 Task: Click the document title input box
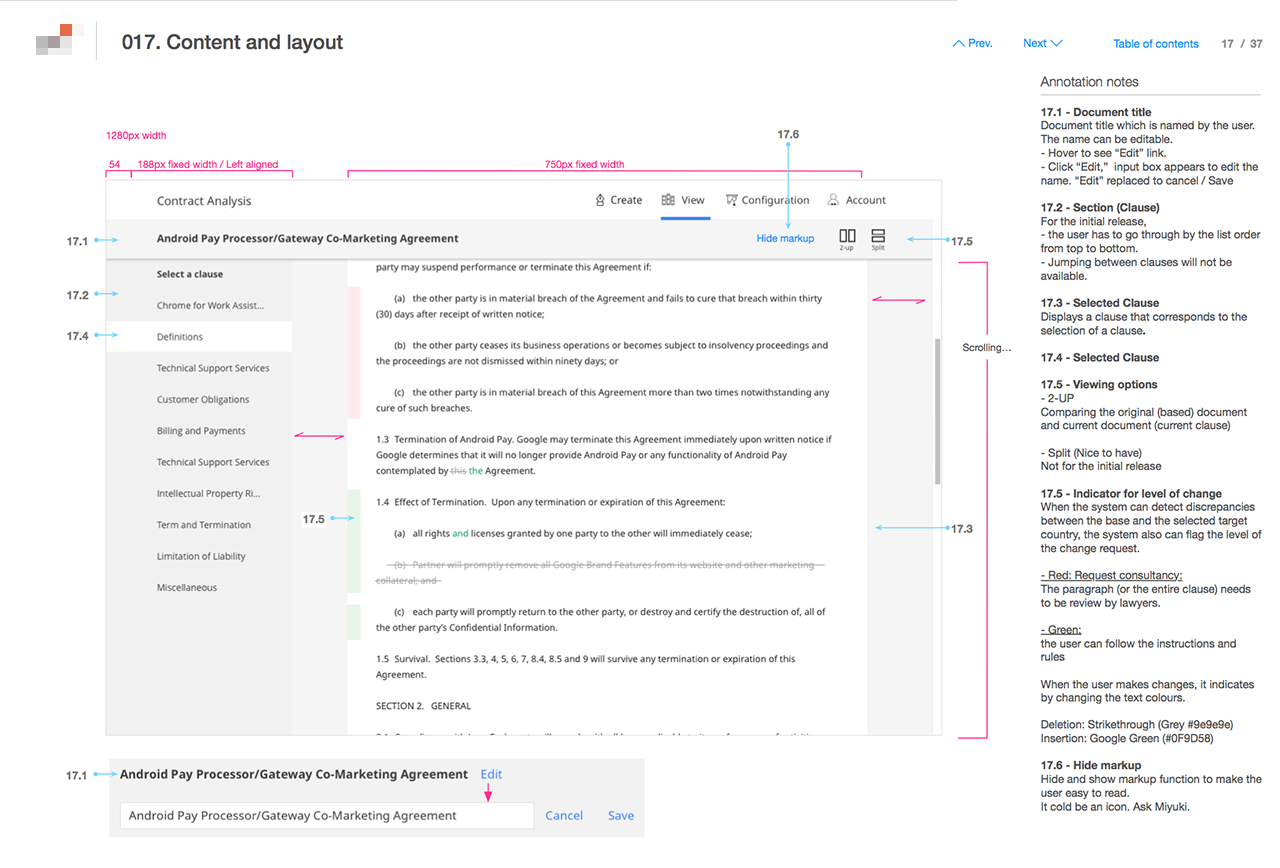point(327,815)
